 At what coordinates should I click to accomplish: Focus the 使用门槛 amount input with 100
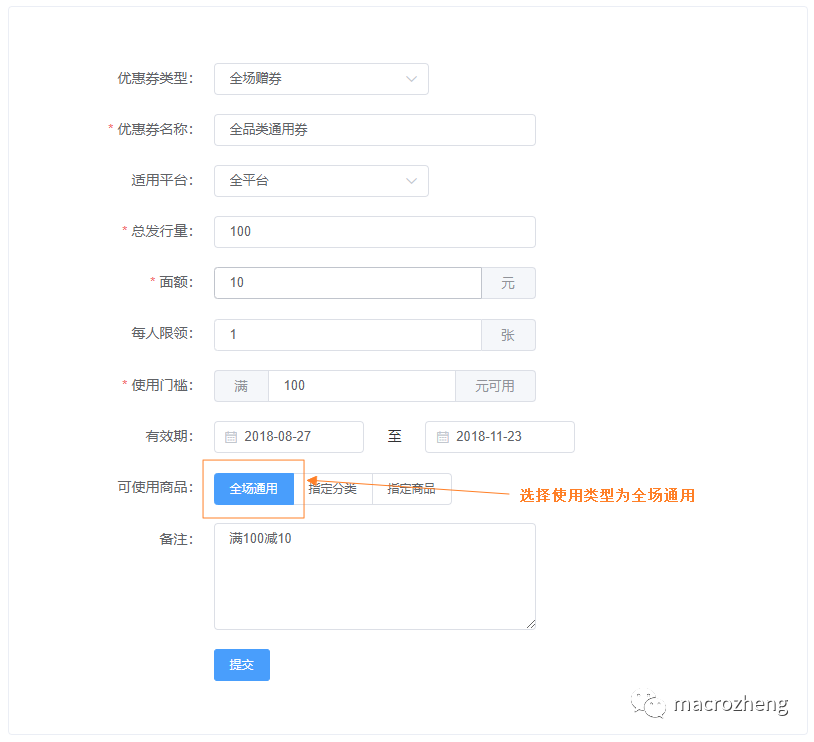click(x=362, y=386)
